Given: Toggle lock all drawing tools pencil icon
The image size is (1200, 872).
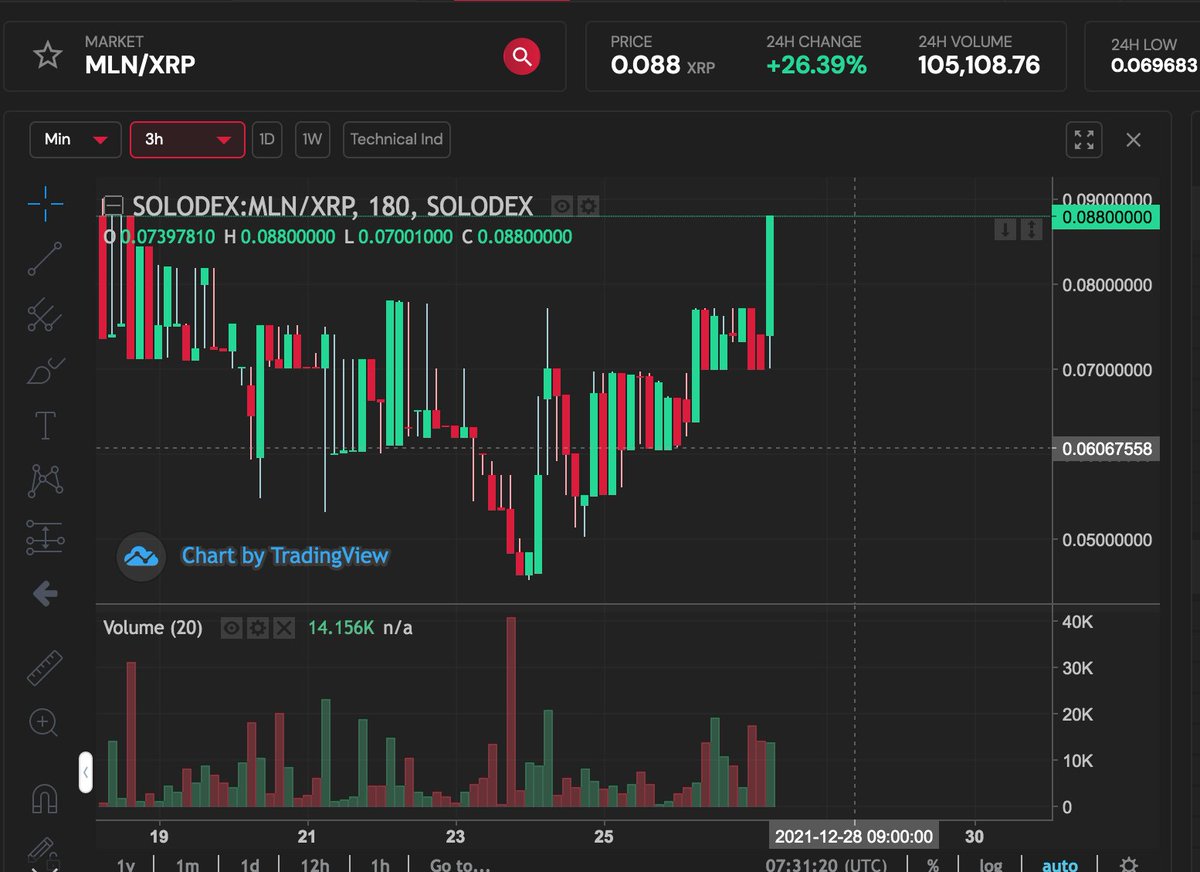Looking at the screenshot, I should tap(42, 850).
